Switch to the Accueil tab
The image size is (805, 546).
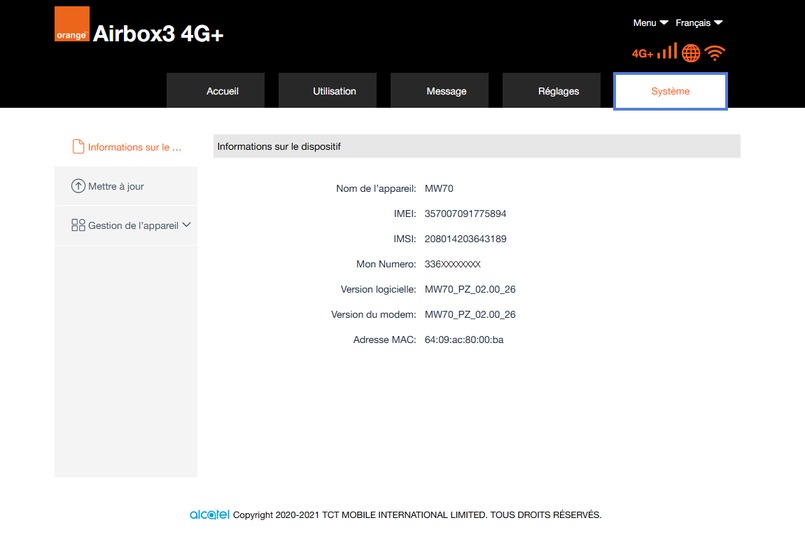coord(222,91)
